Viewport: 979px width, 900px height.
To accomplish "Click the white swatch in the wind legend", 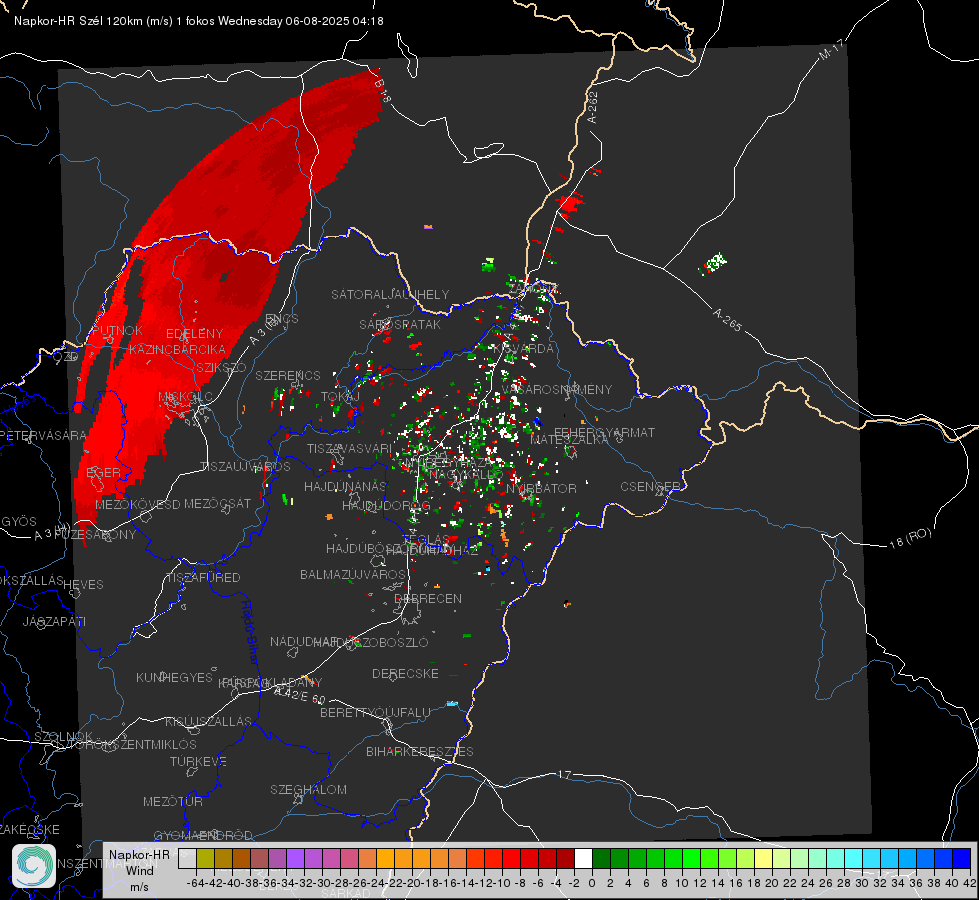I will click(x=583, y=858).
